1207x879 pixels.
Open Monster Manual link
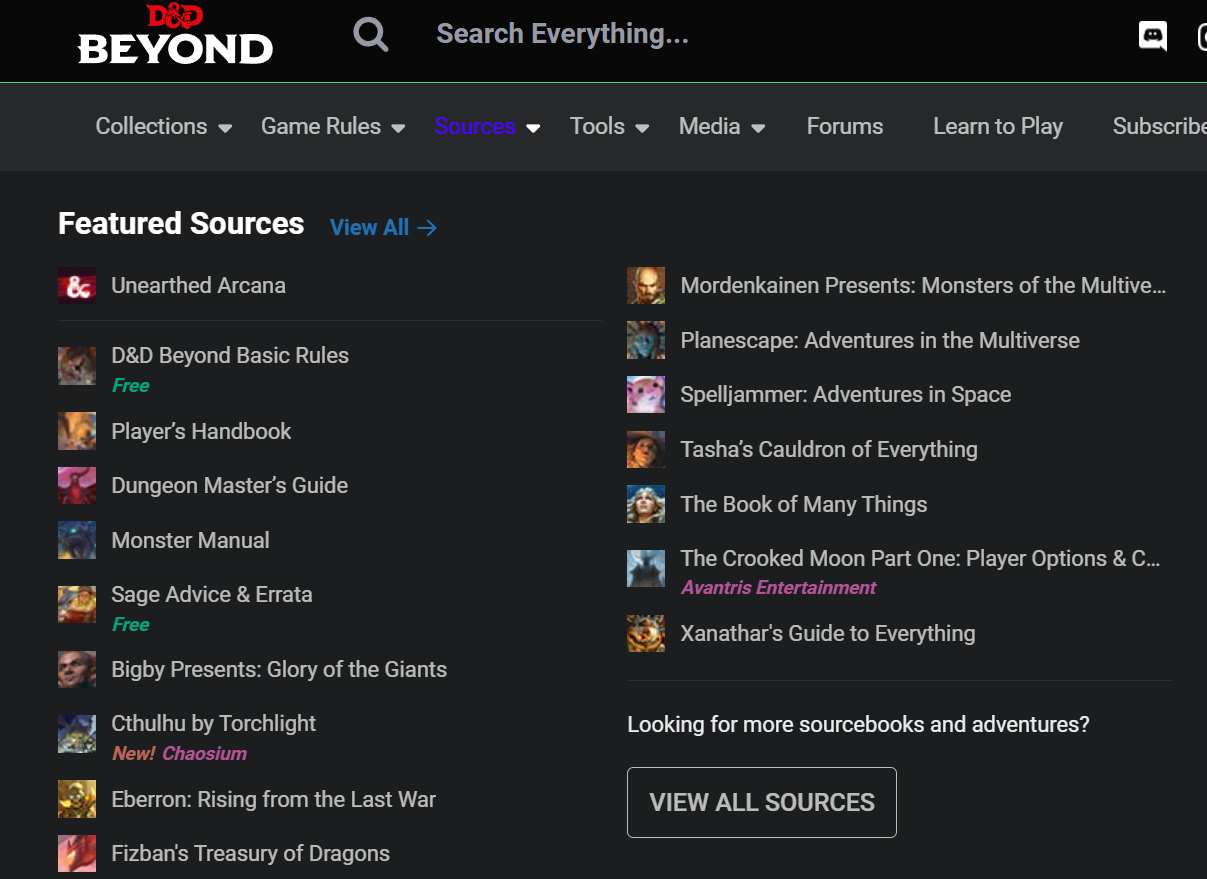190,540
